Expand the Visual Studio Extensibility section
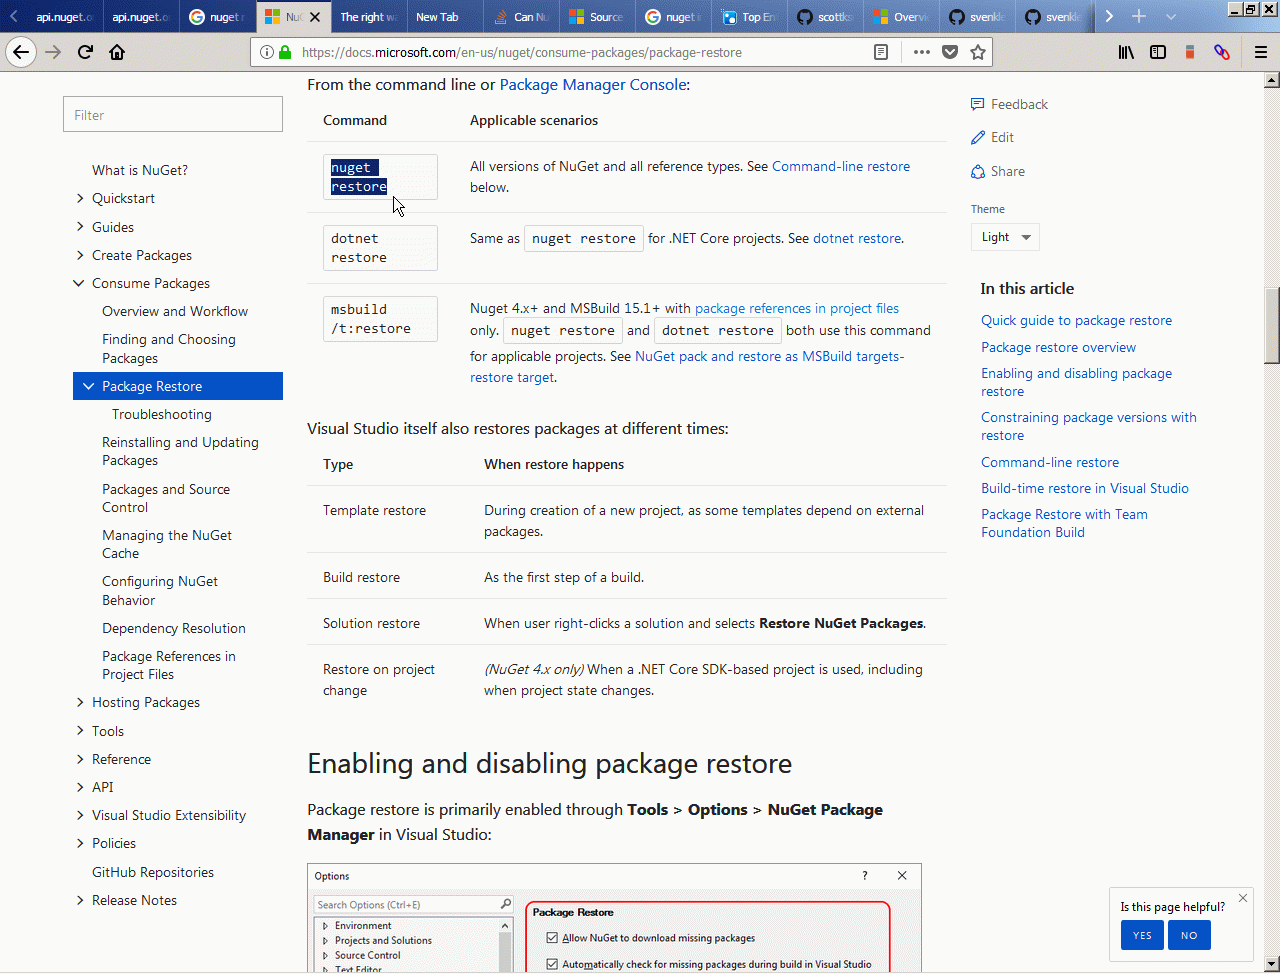 coord(80,815)
